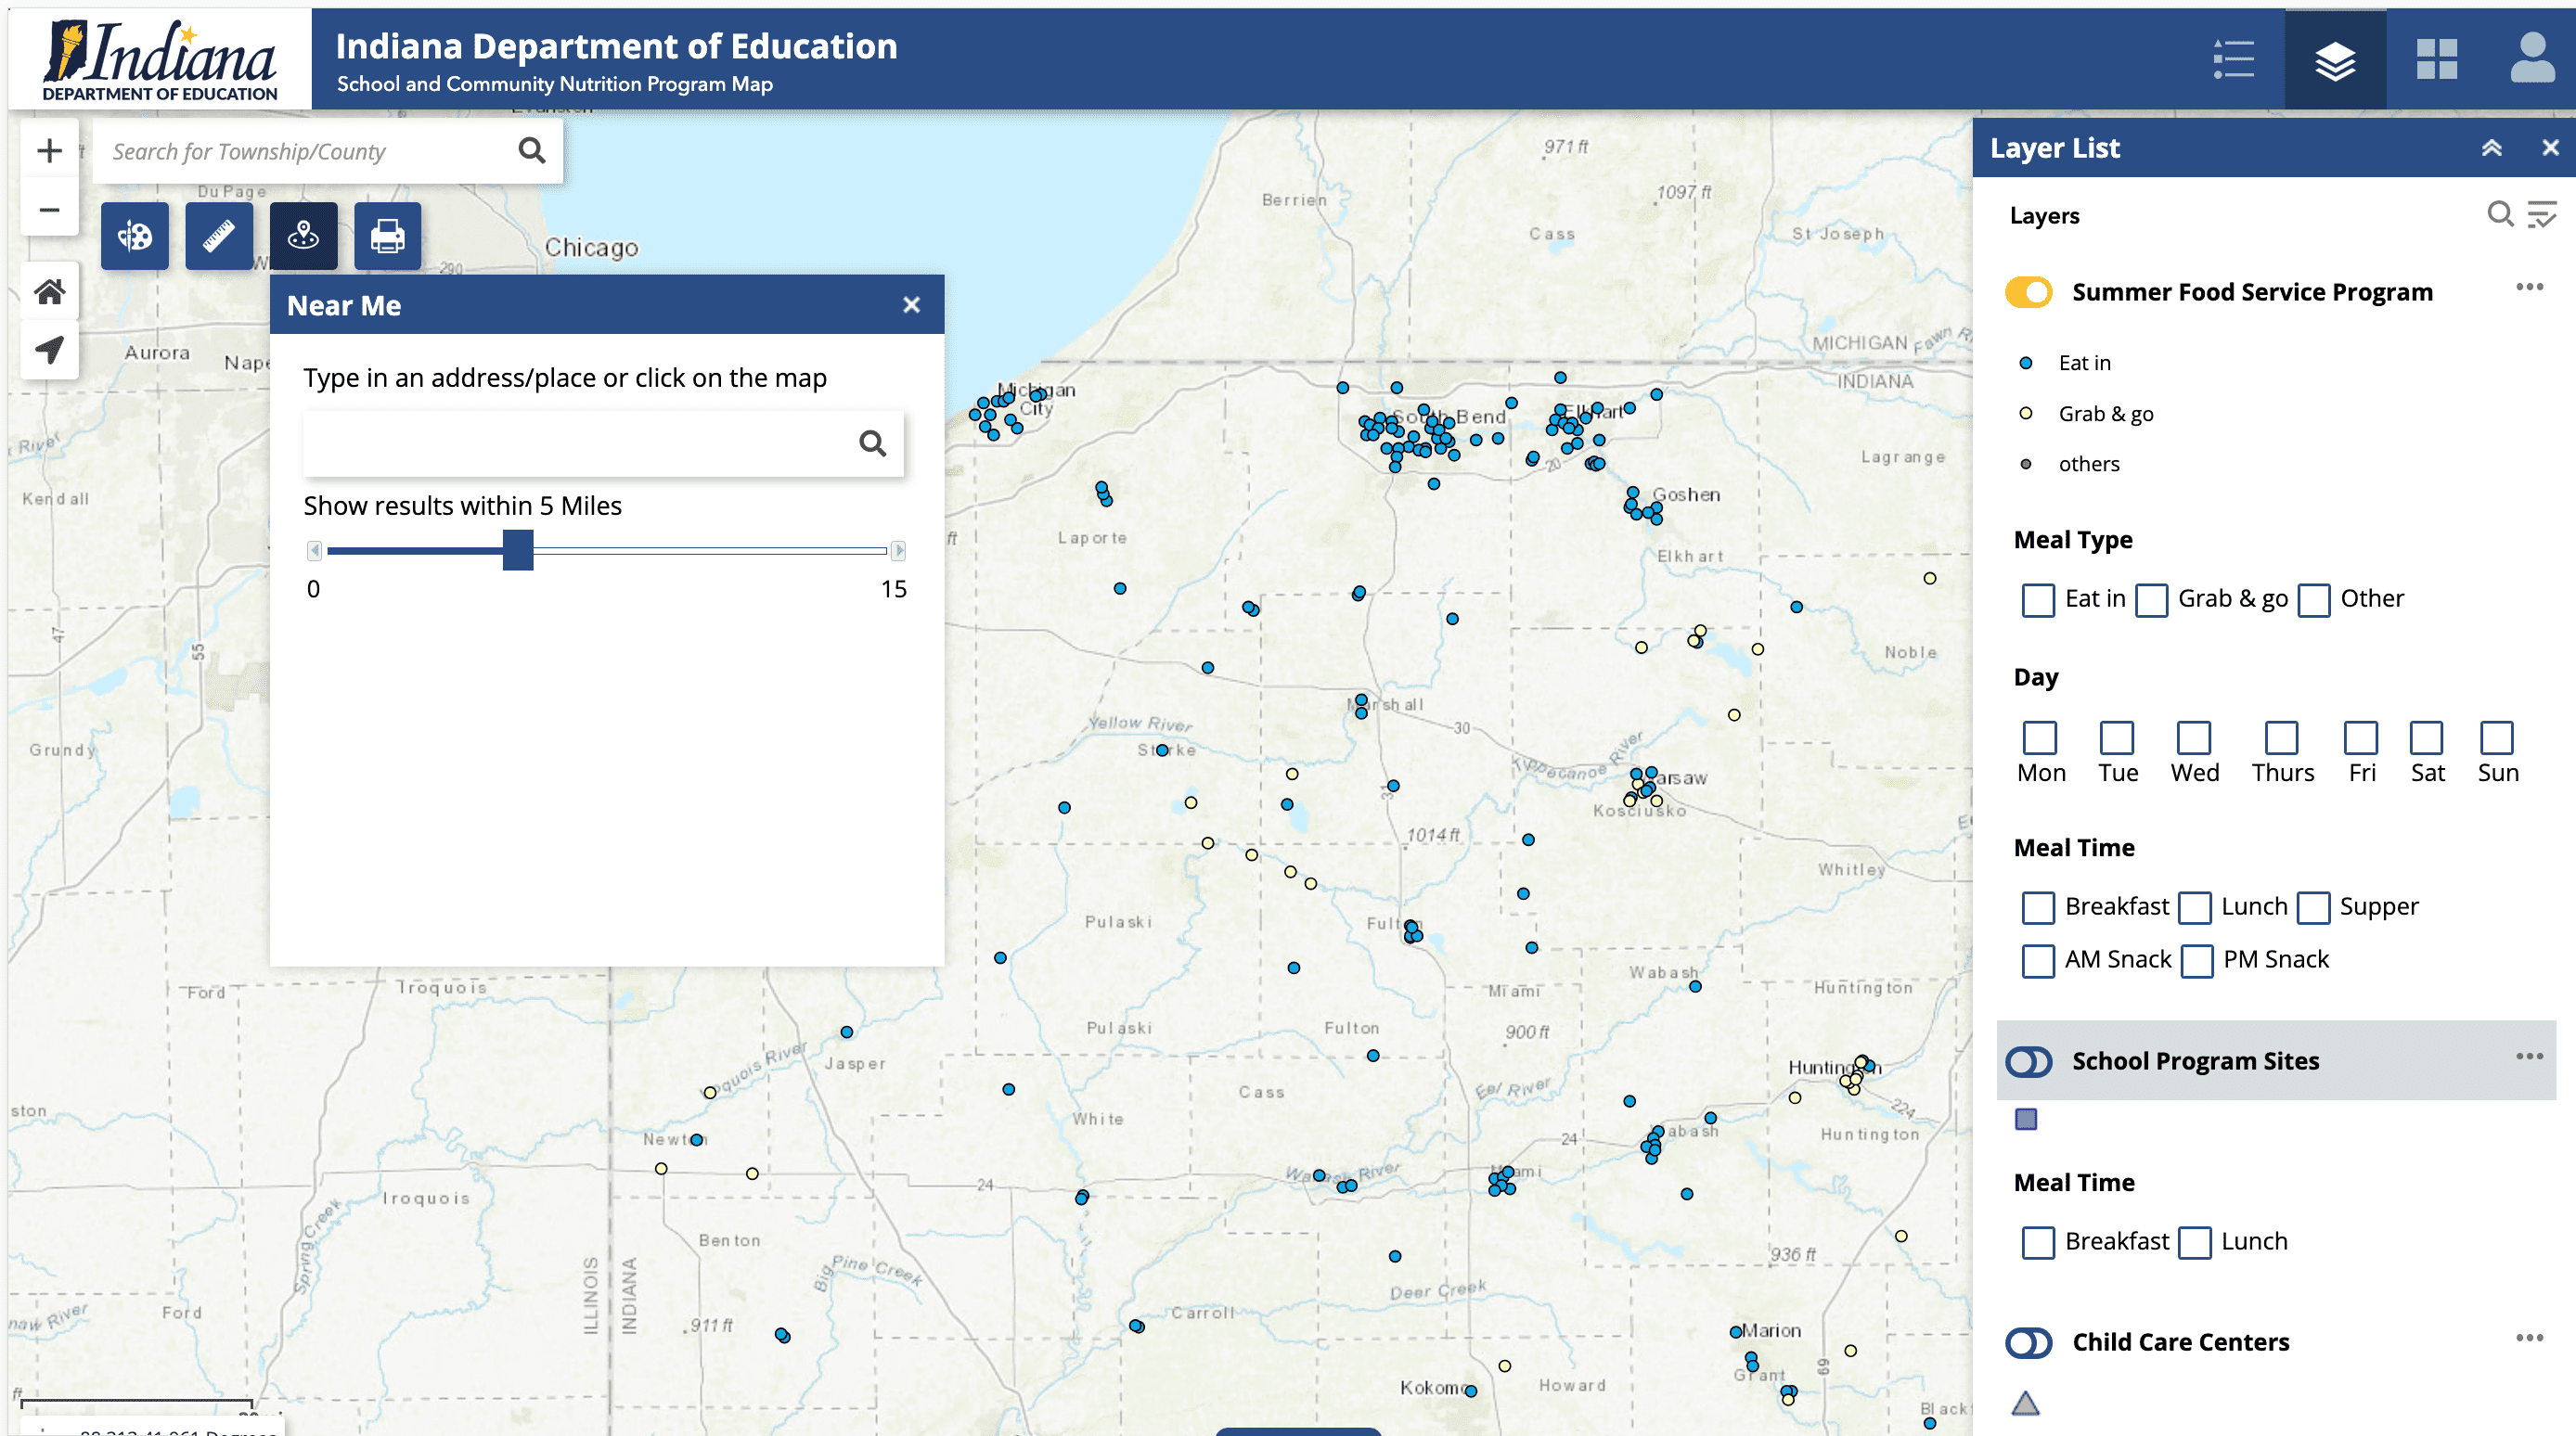The width and height of the screenshot is (2576, 1436).
Task: Click the School Program Sites square legend symbol
Action: pyautogui.click(x=2026, y=1119)
